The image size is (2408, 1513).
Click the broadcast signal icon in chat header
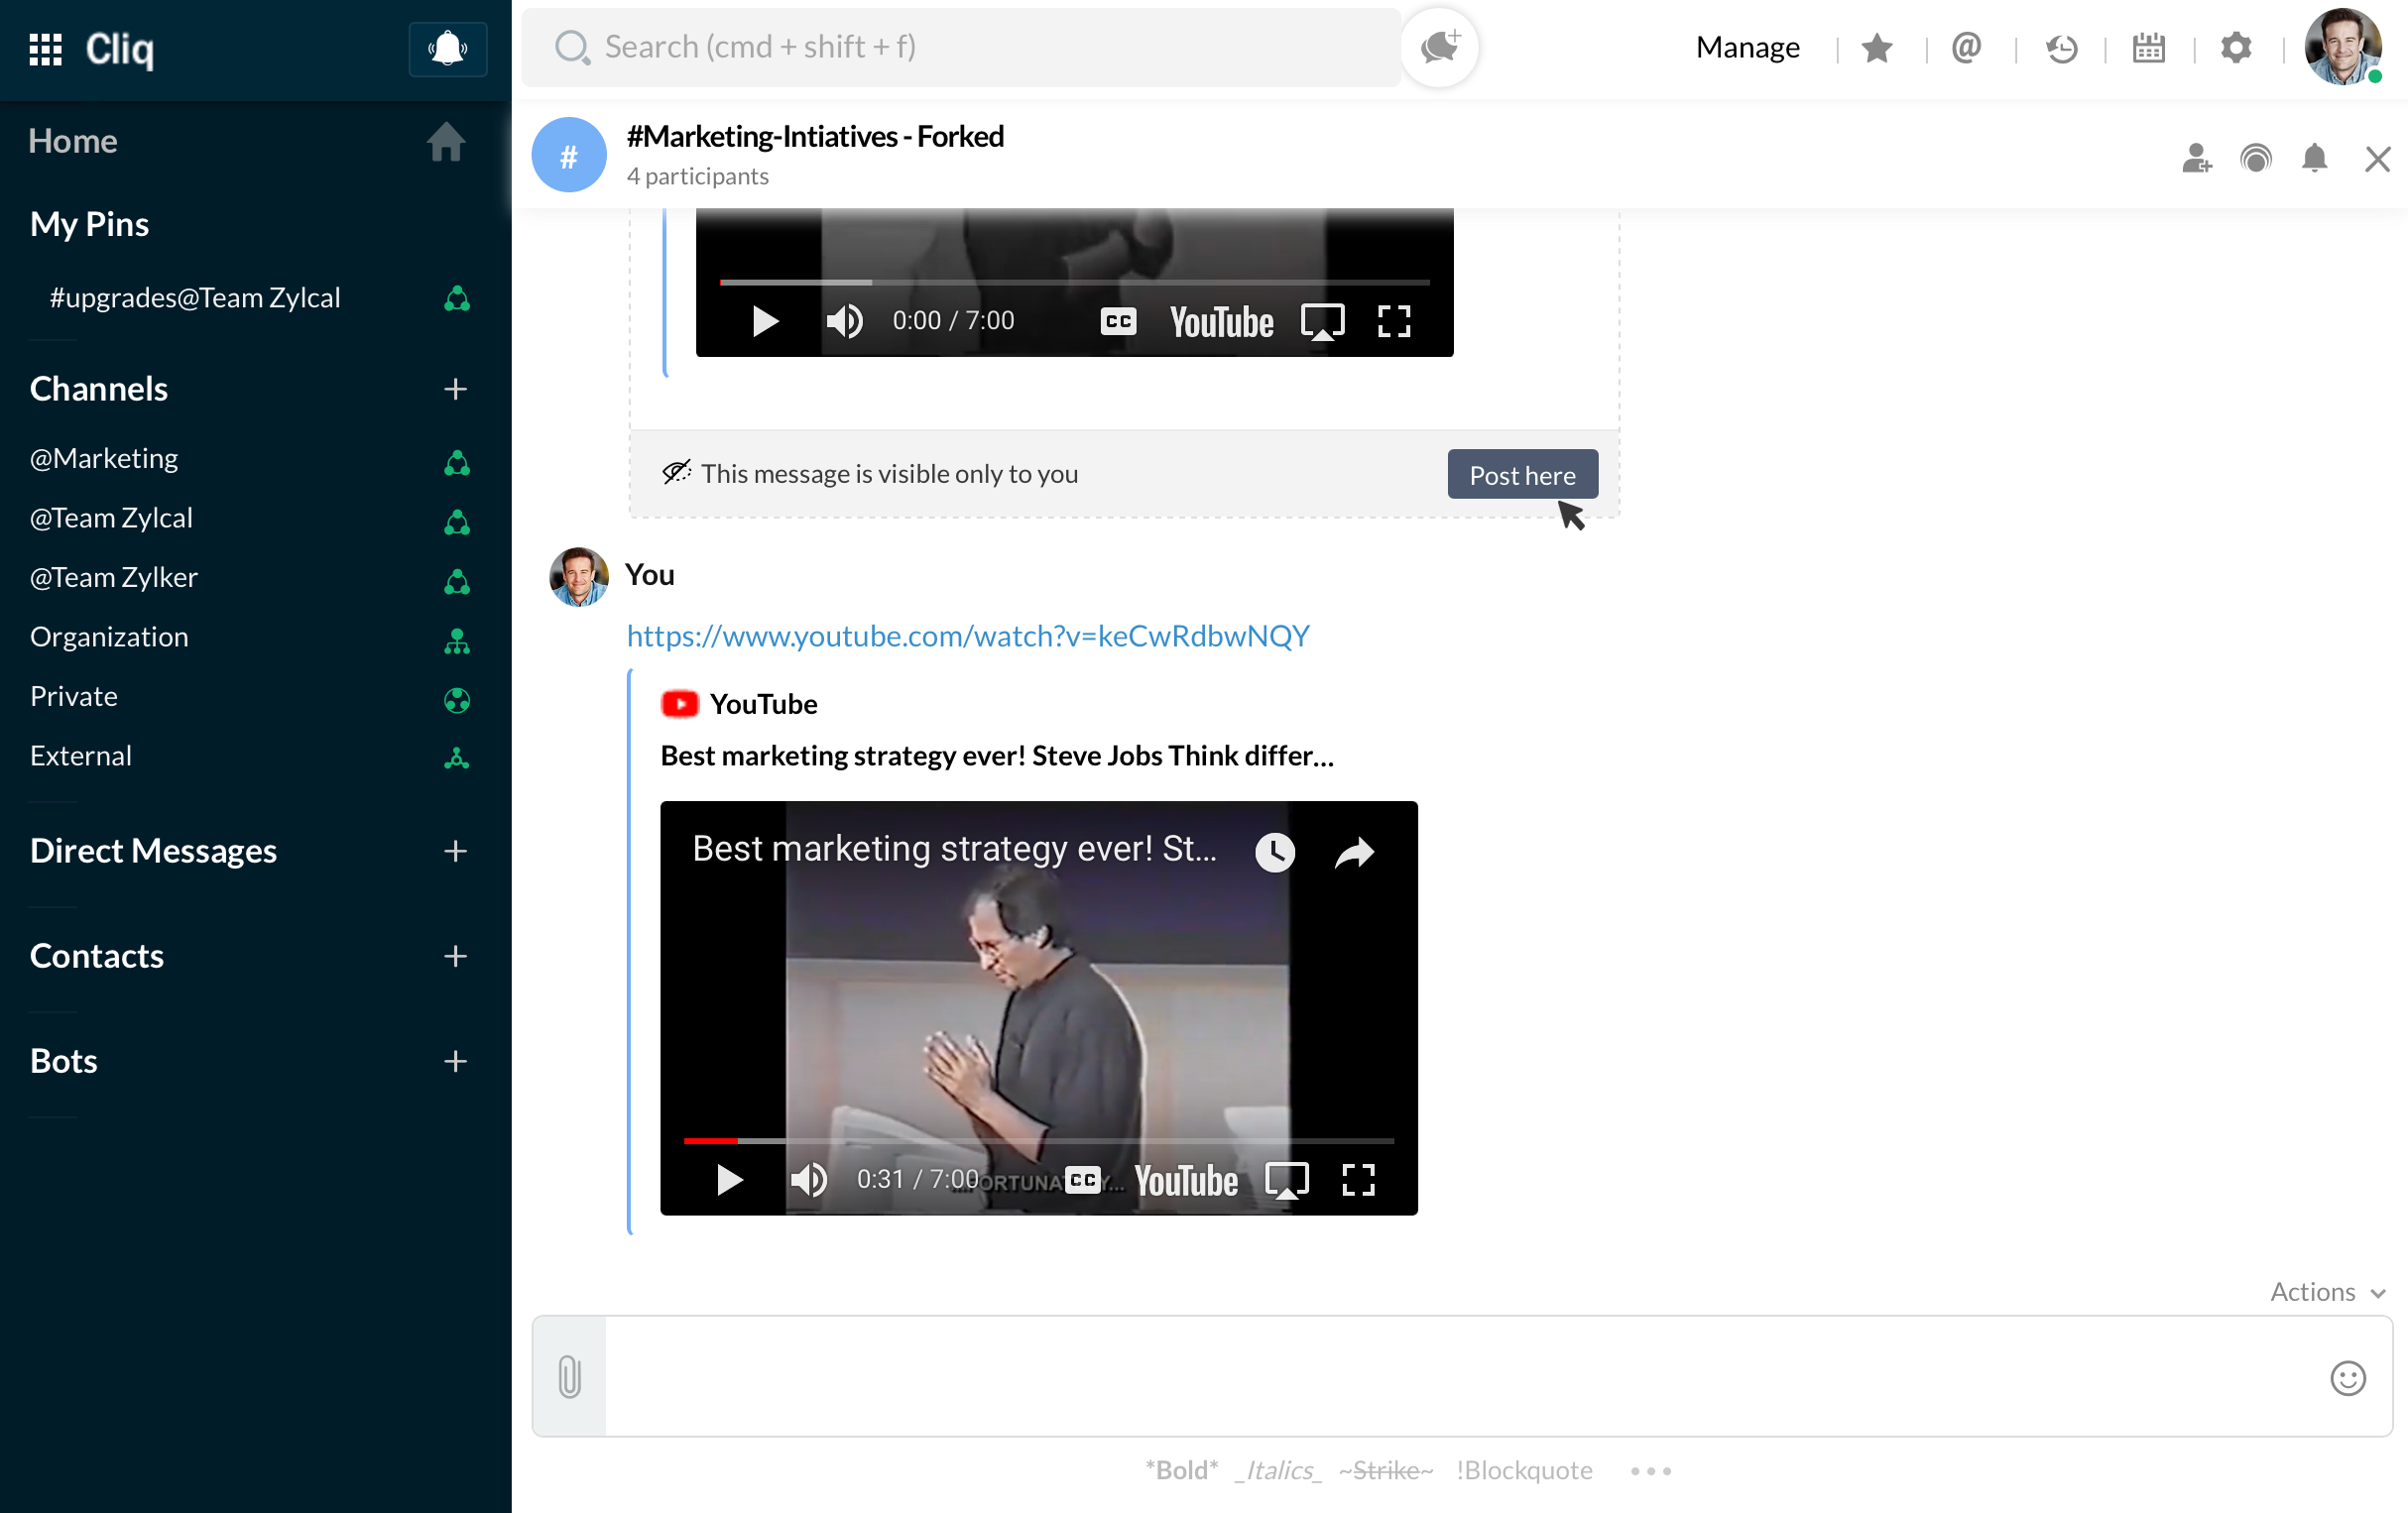click(2256, 158)
